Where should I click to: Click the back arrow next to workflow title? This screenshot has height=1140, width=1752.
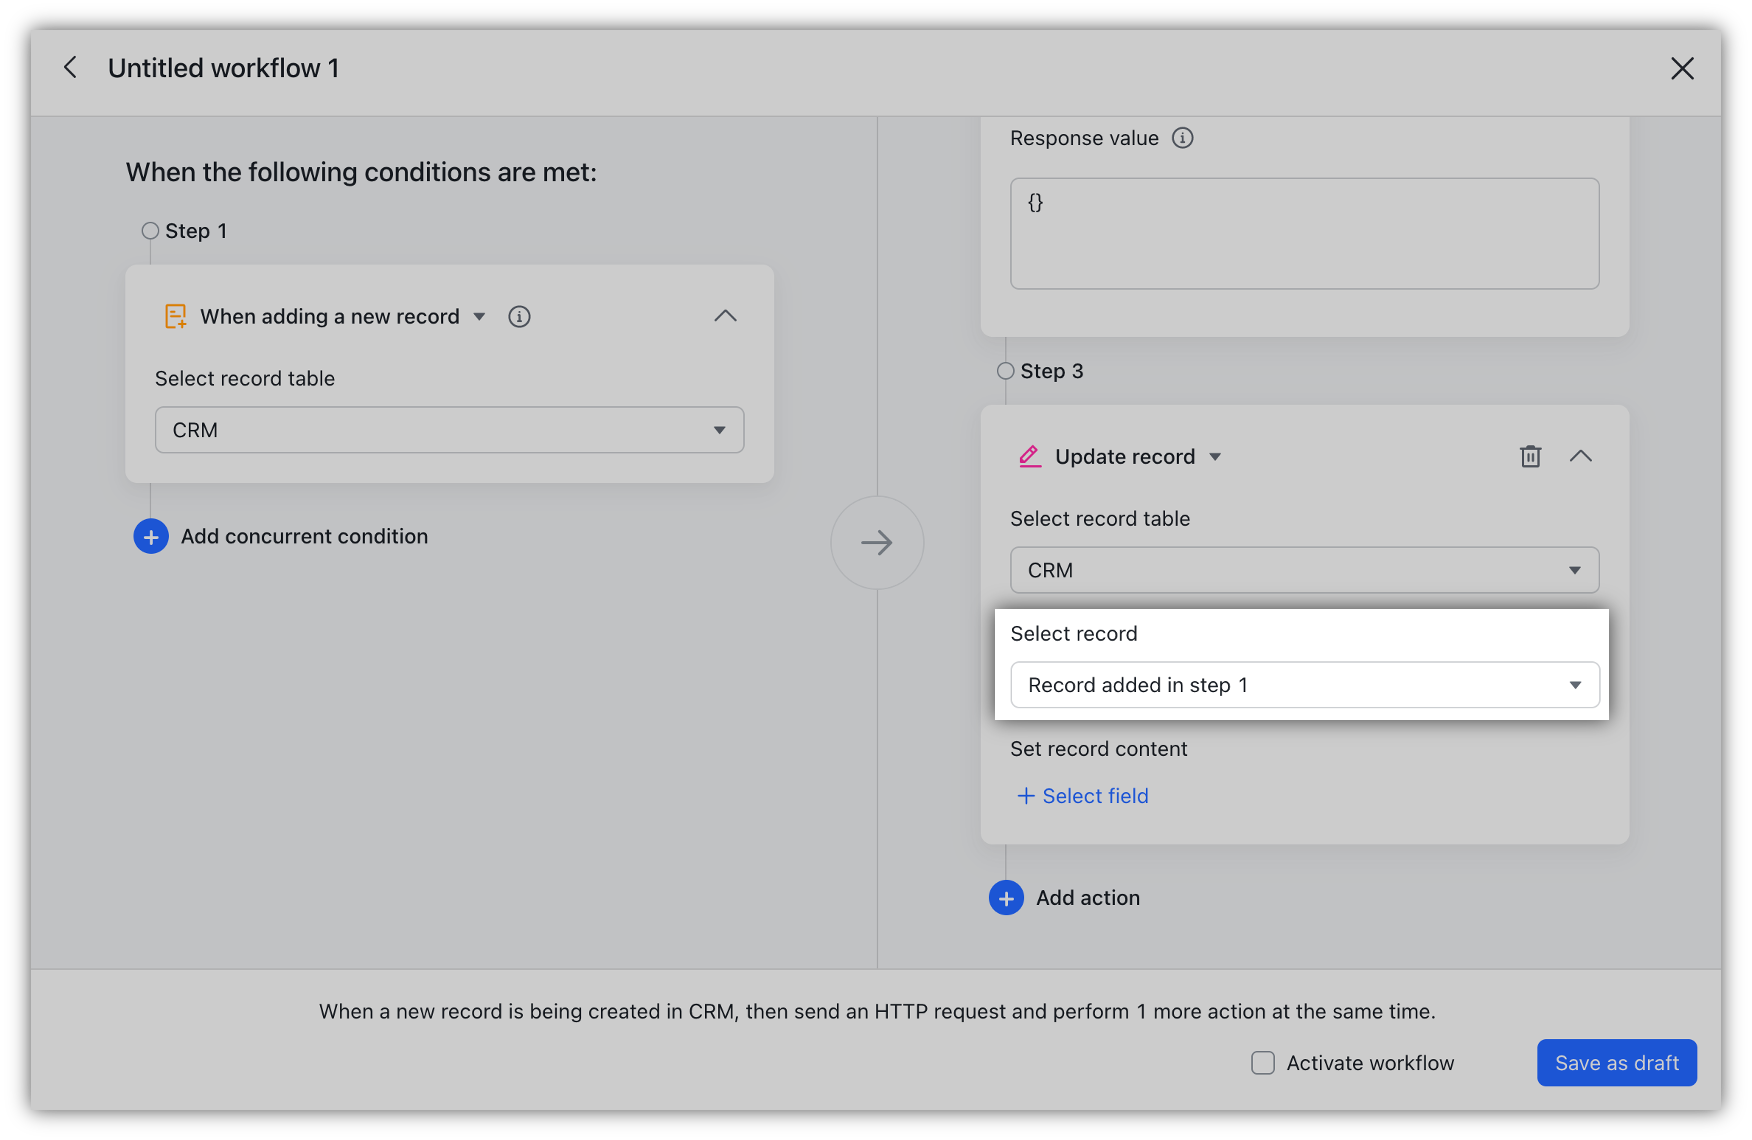[70, 67]
